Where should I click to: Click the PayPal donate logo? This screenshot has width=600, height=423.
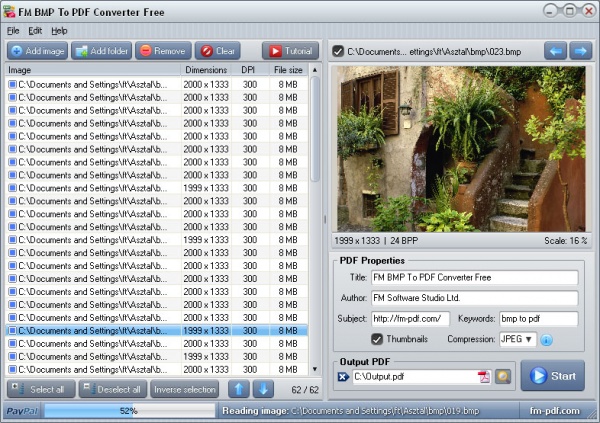20,411
